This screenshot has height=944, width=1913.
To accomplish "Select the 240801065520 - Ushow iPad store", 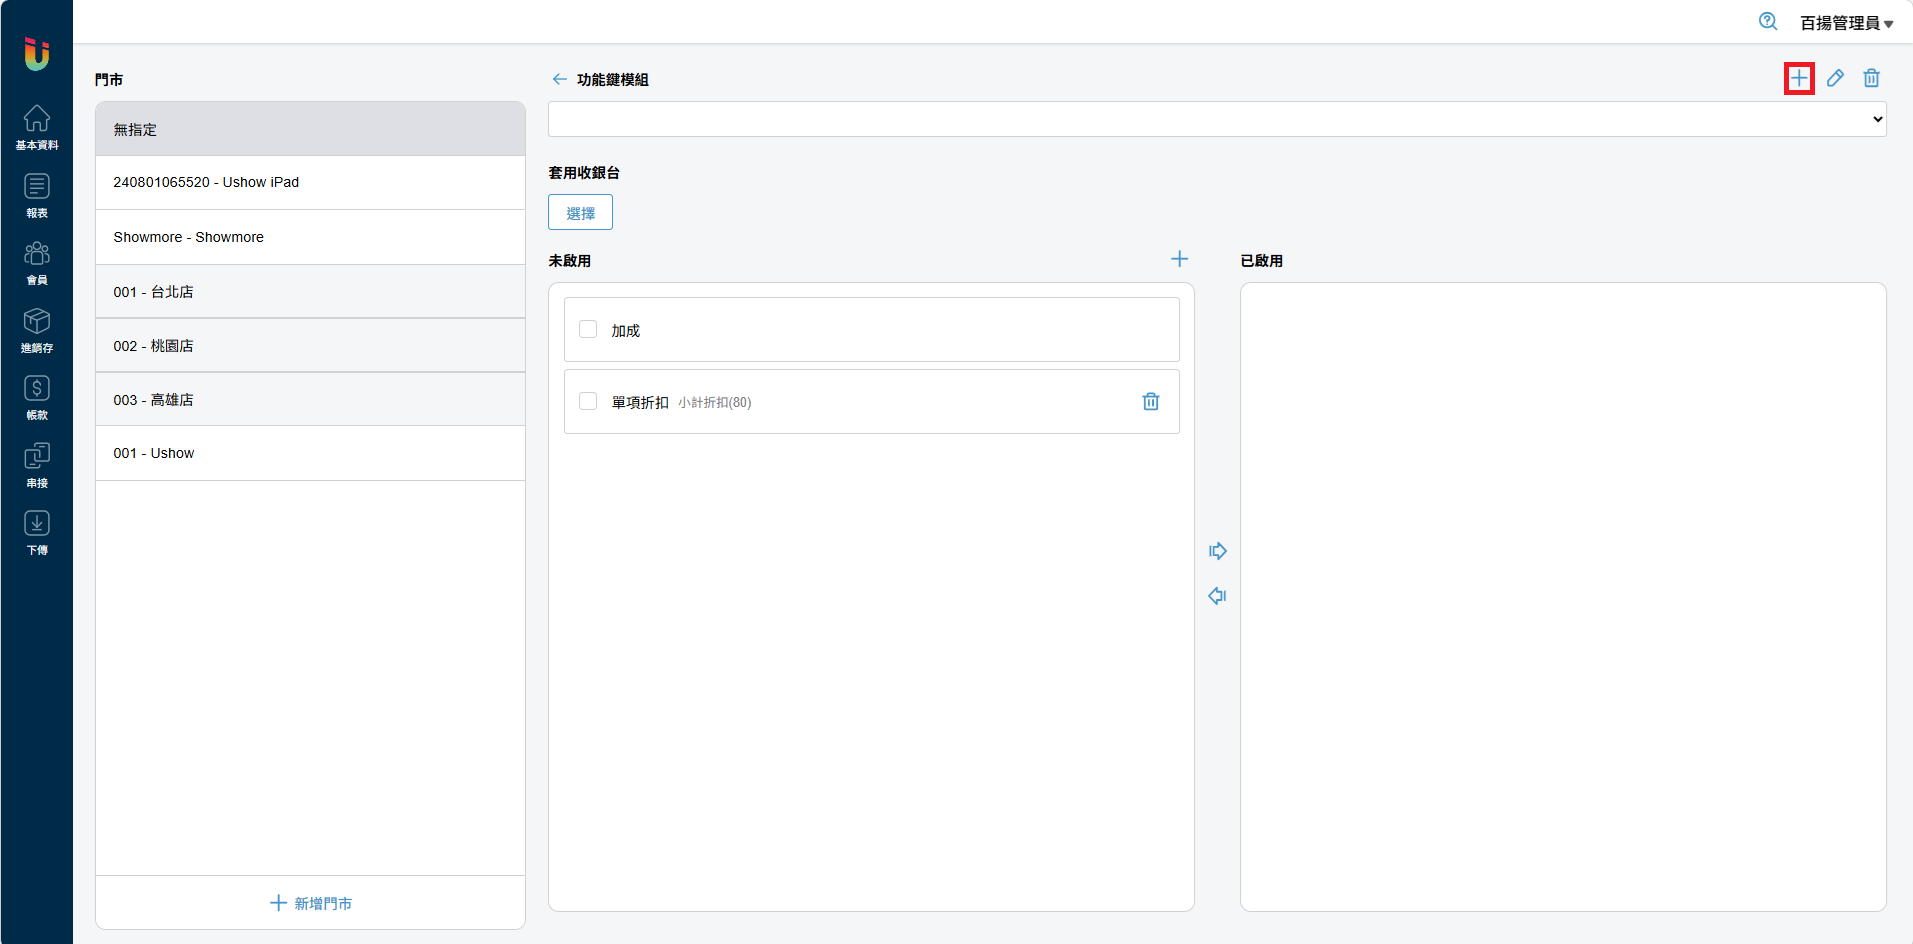I will coord(310,182).
